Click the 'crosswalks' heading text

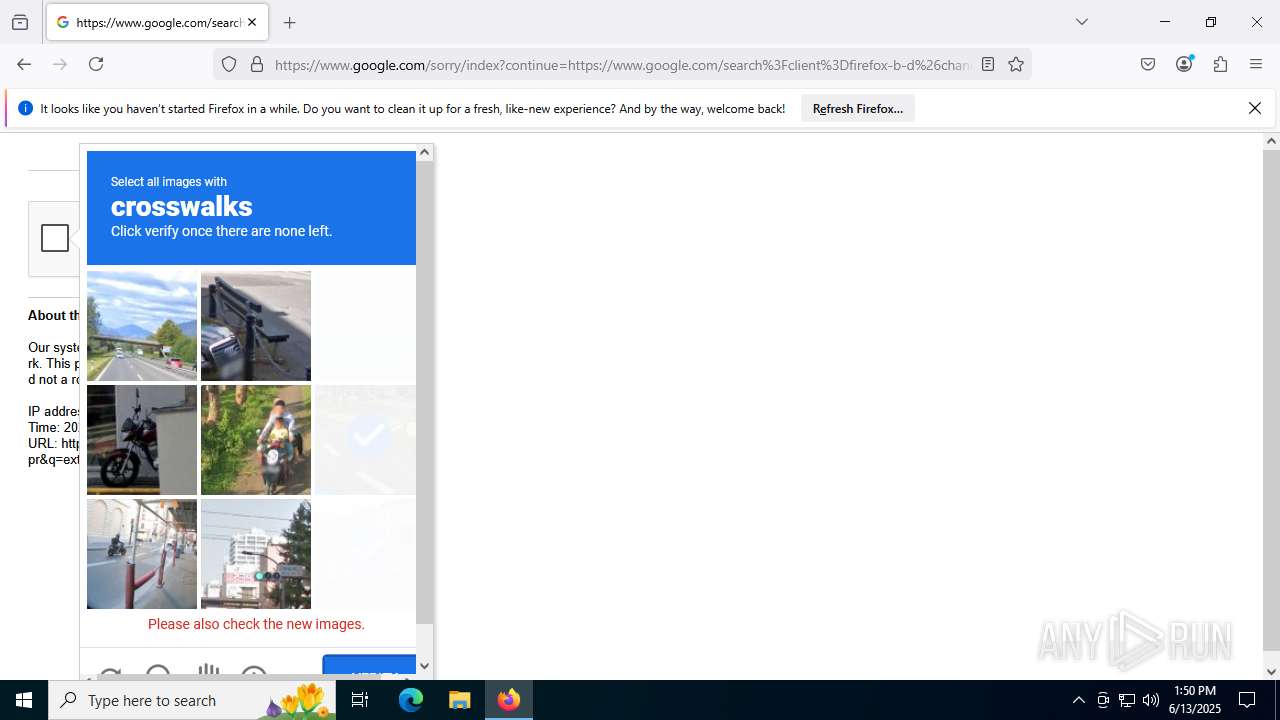181,206
